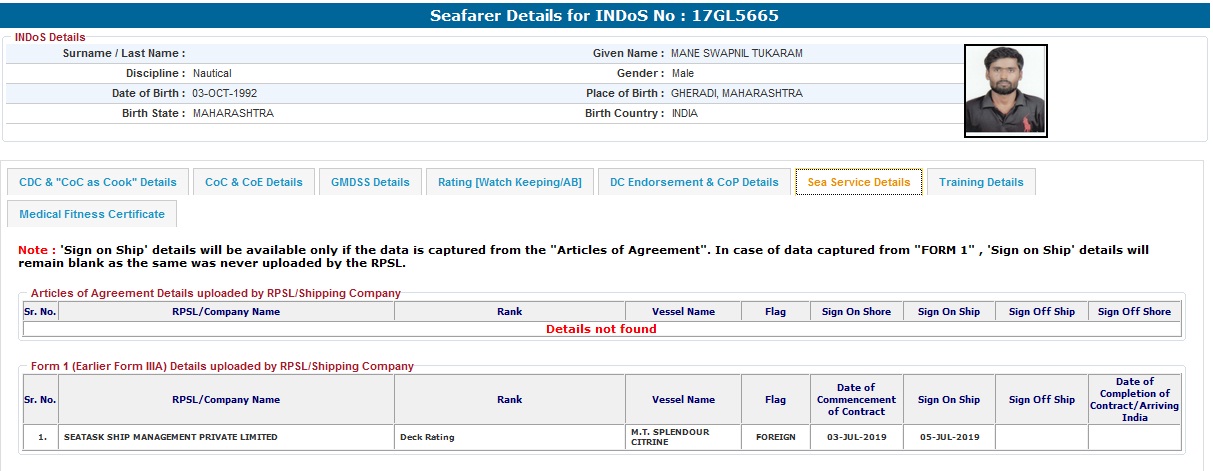Image resolution: width=1213 pixels, height=471 pixels.
Task: Click the Date of Commencement of Contract header
Action: click(x=855, y=399)
